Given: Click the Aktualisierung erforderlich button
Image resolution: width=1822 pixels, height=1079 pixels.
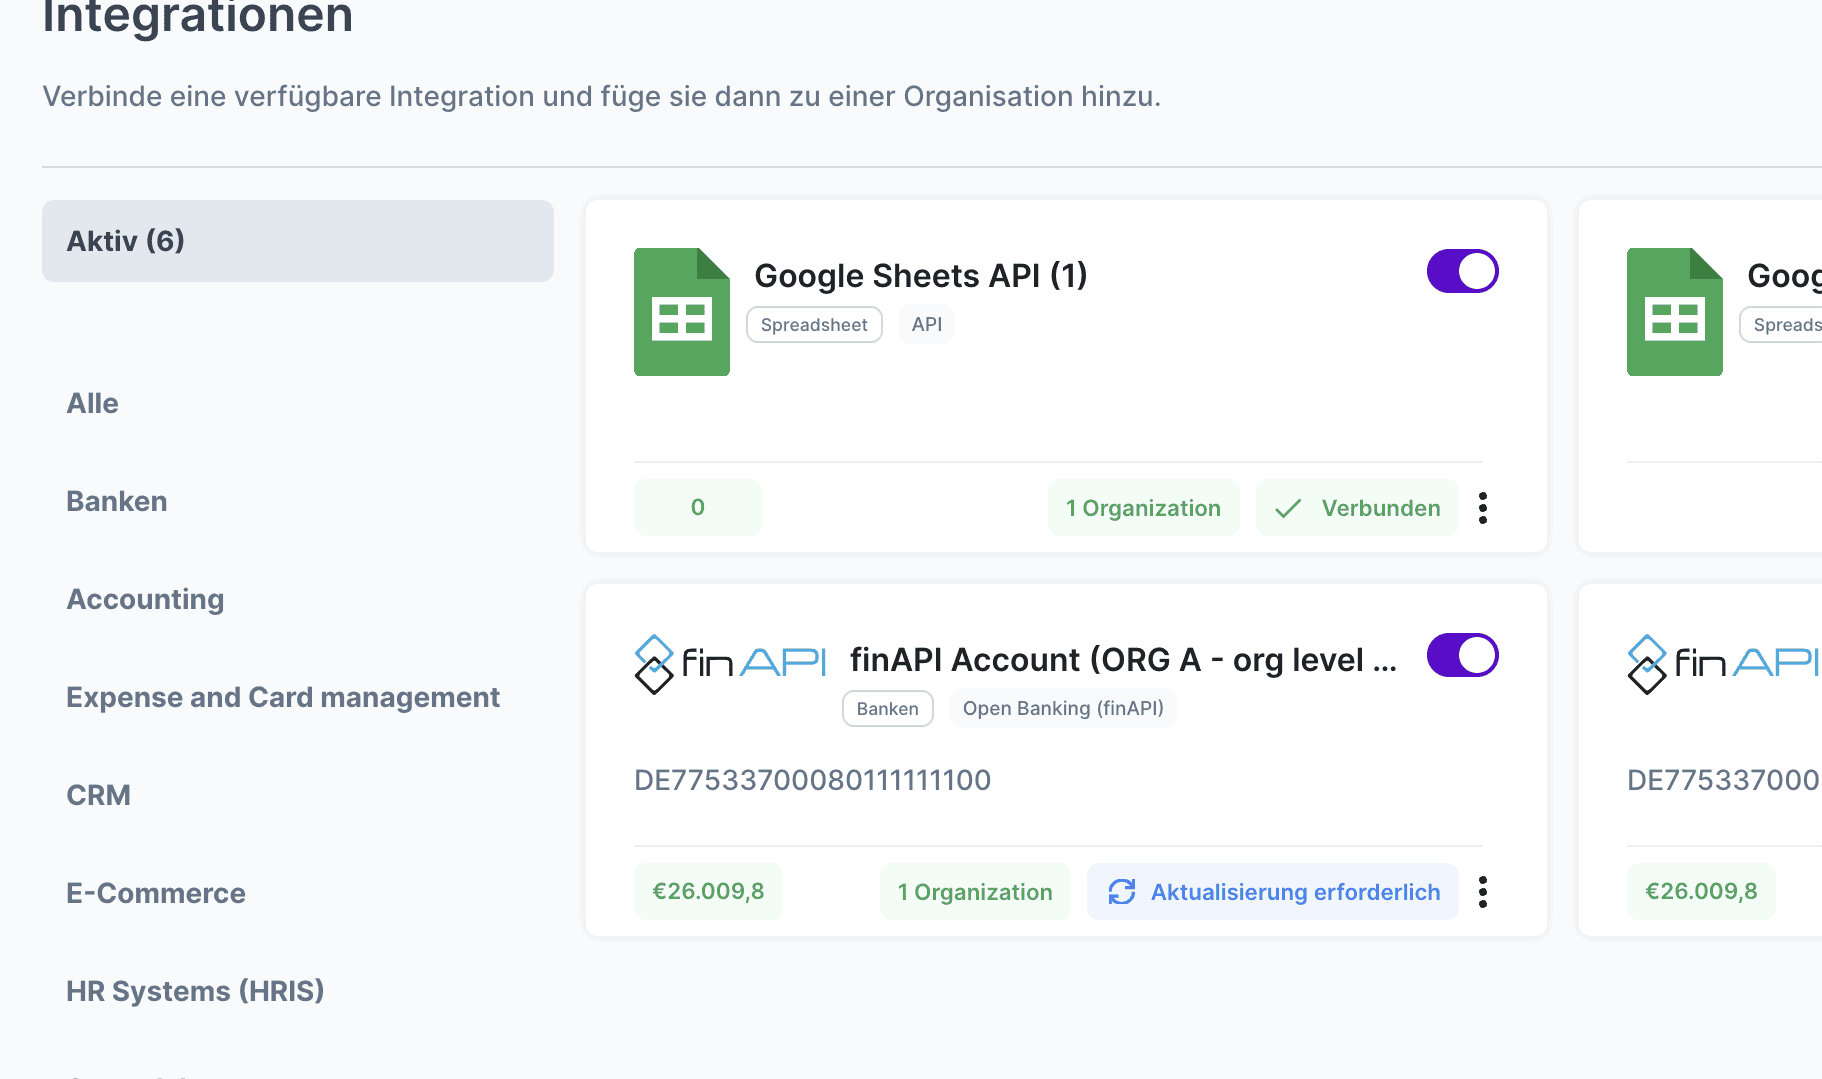Looking at the screenshot, I should (1294, 892).
